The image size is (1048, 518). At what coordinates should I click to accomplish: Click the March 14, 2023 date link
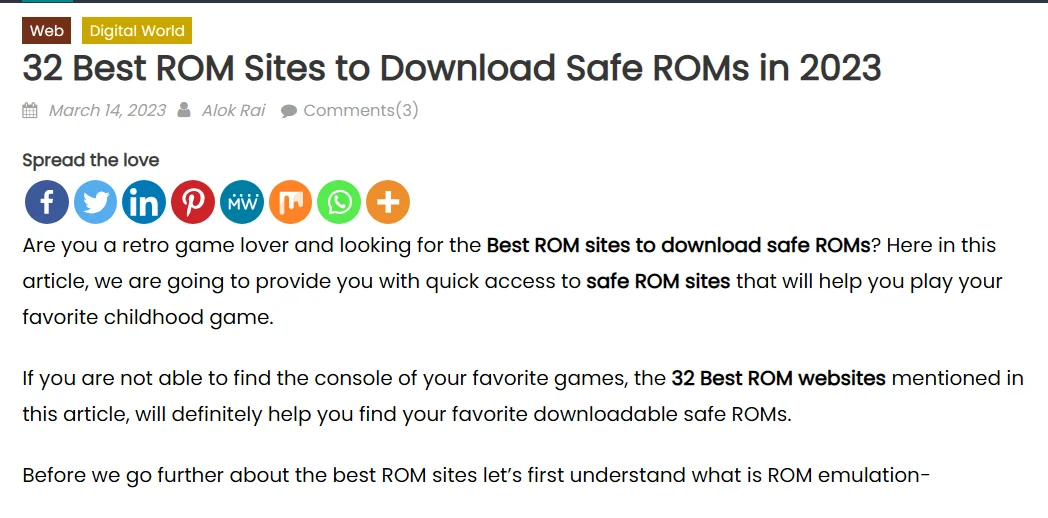click(108, 110)
